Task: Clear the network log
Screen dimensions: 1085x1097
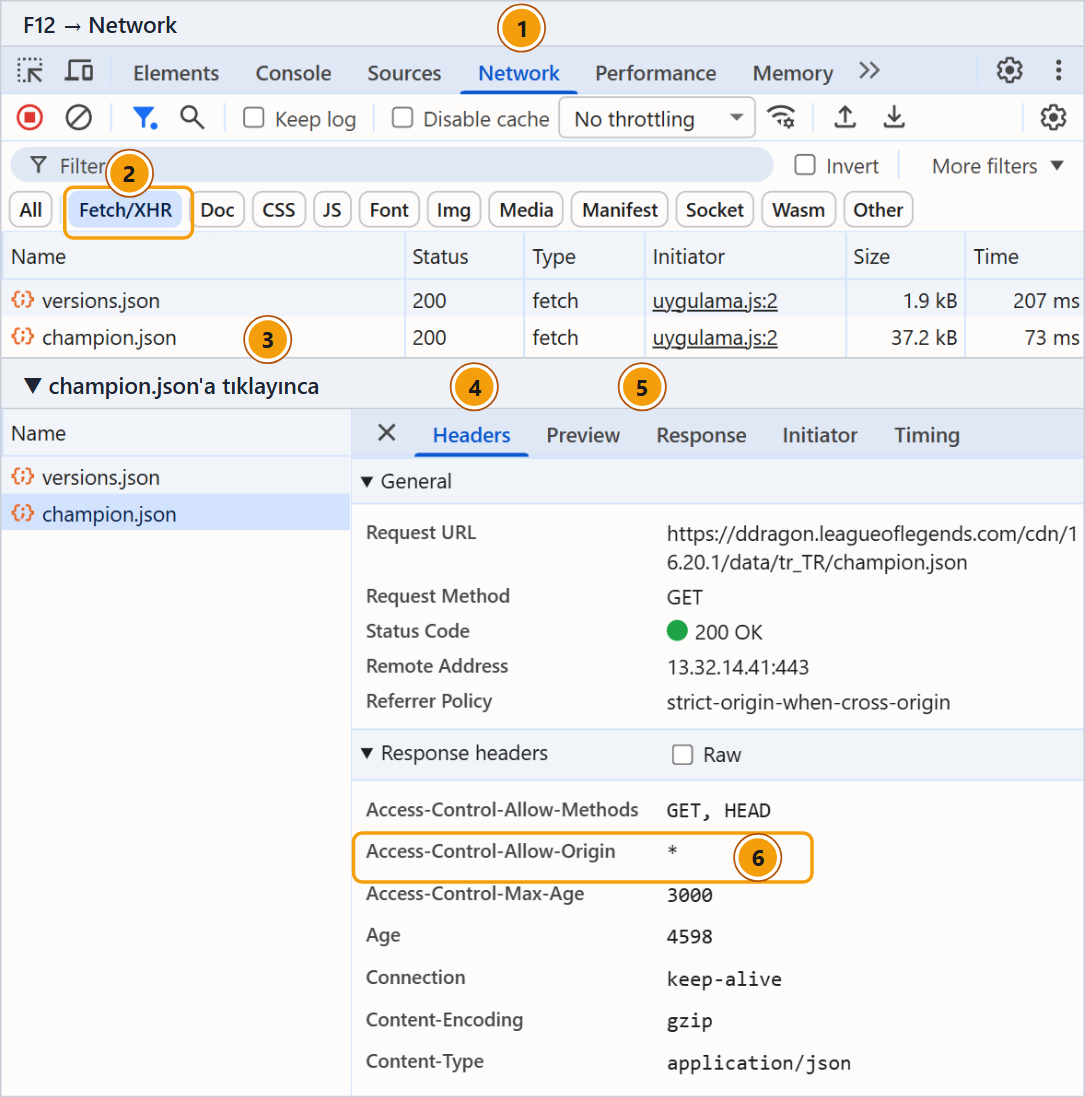Action: coord(78,118)
